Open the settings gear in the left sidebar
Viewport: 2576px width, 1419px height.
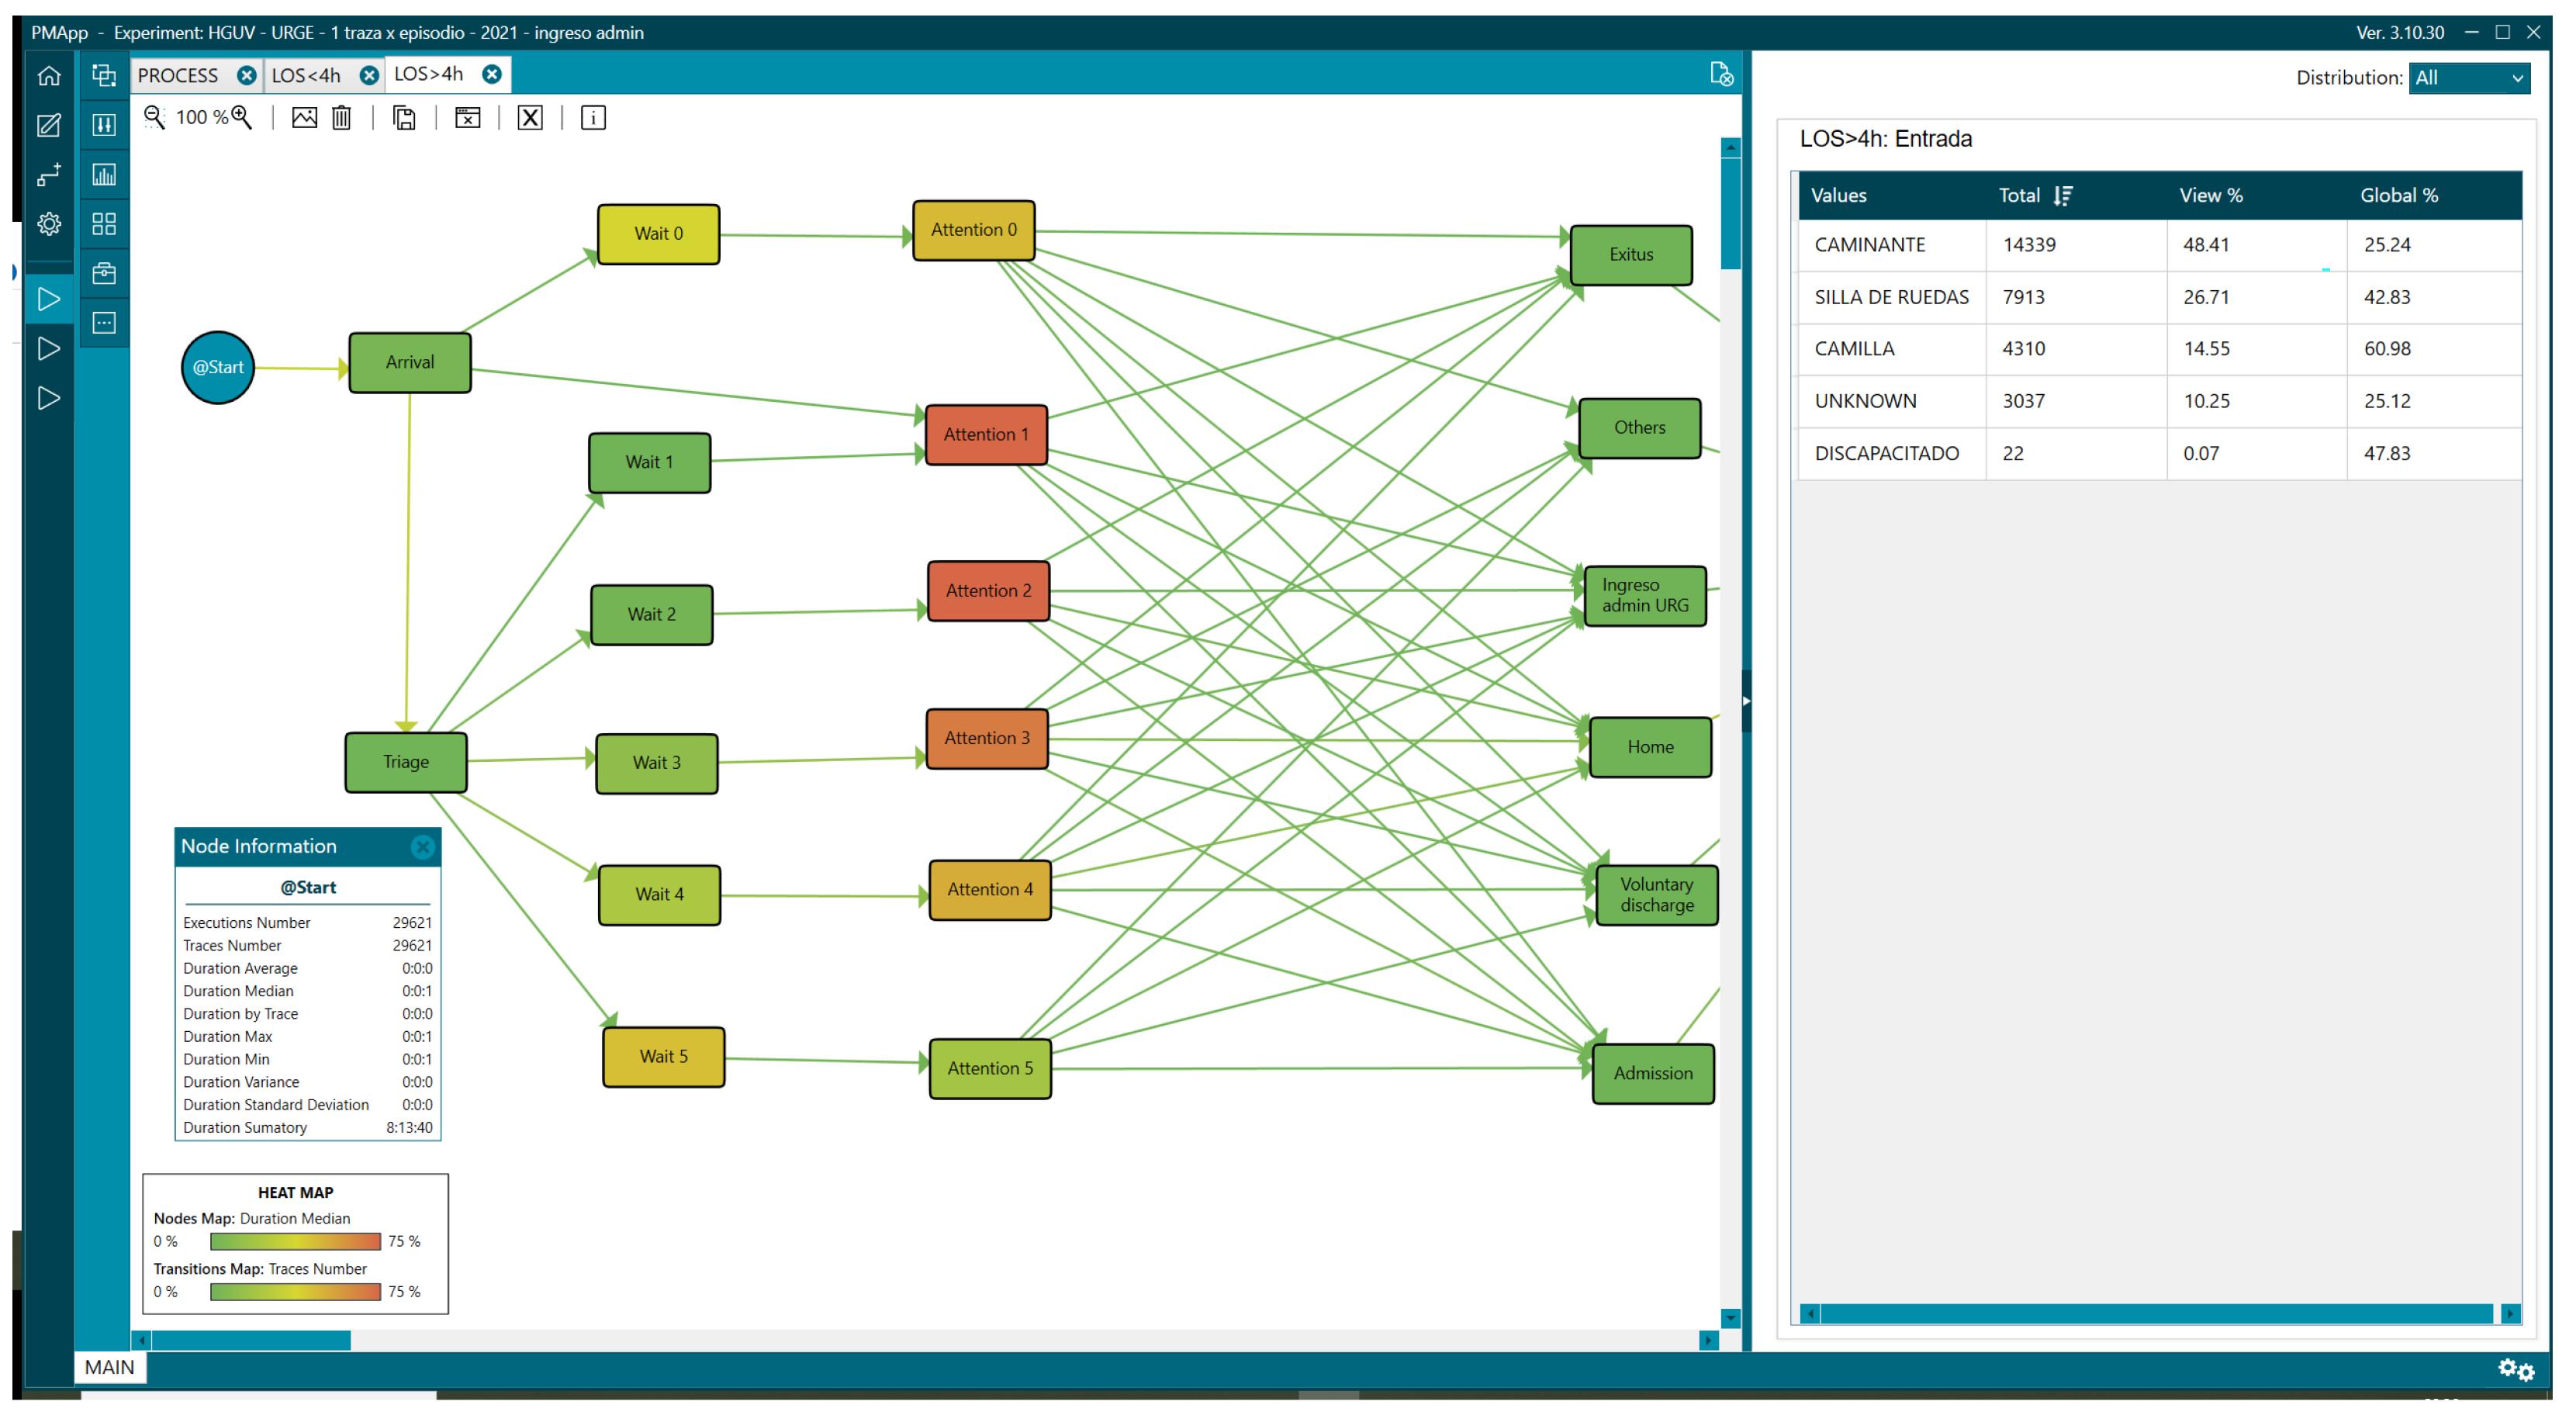(48, 224)
